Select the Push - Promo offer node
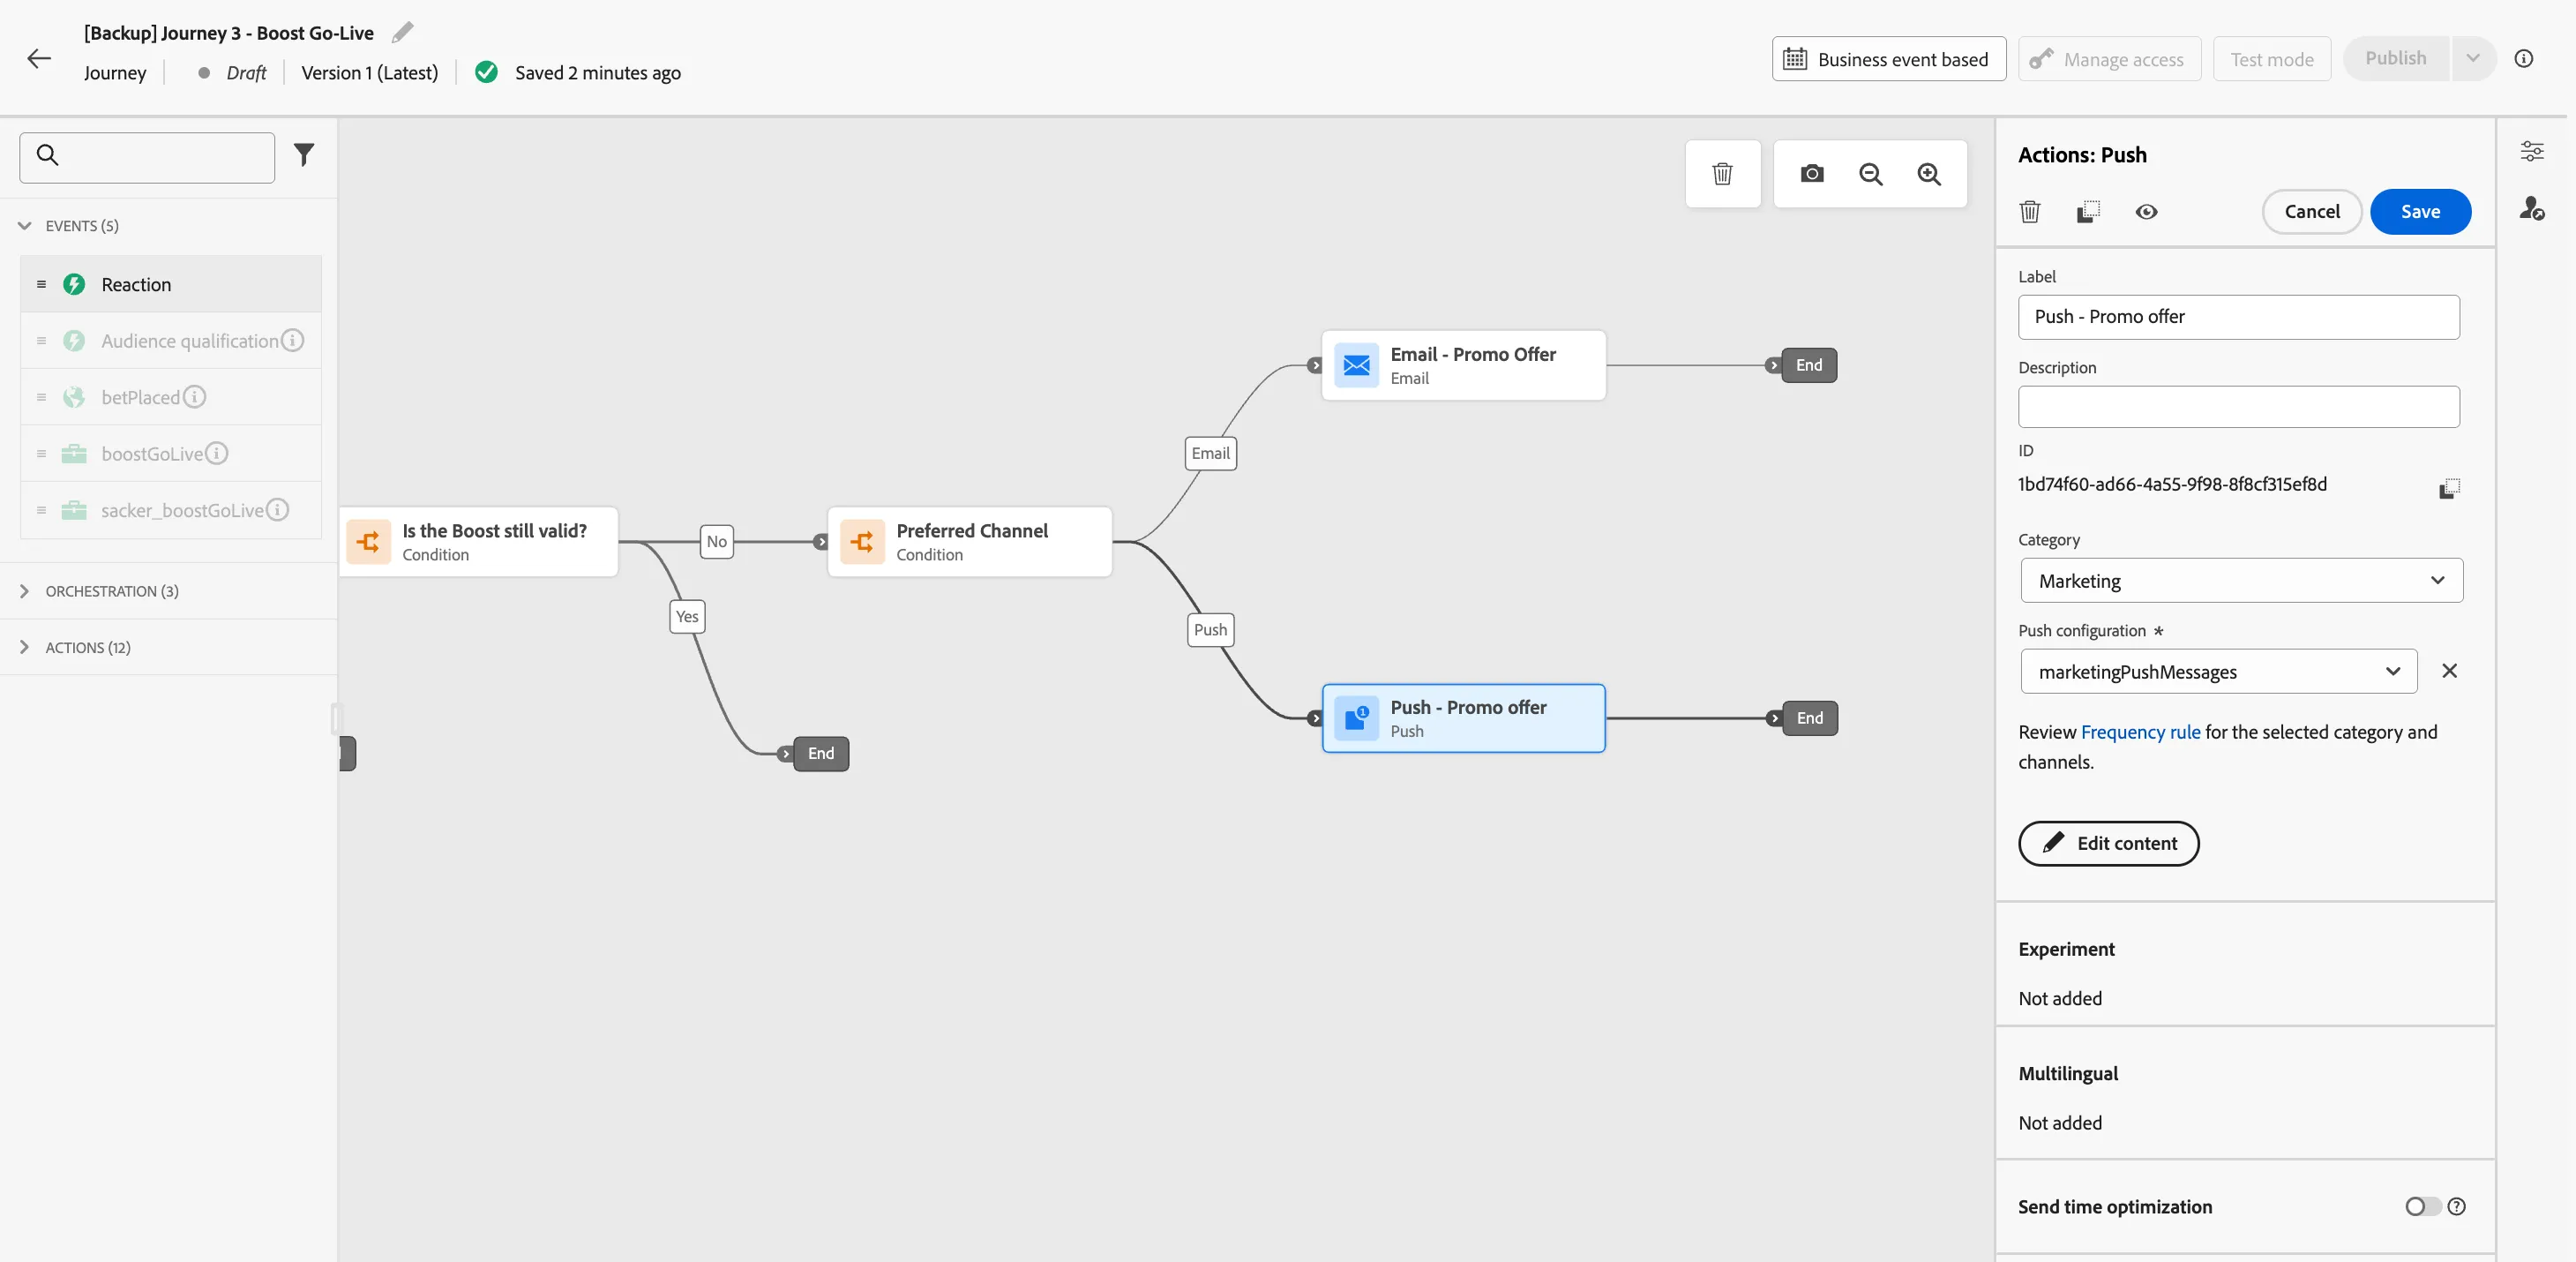2576x1262 pixels. coord(1463,719)
